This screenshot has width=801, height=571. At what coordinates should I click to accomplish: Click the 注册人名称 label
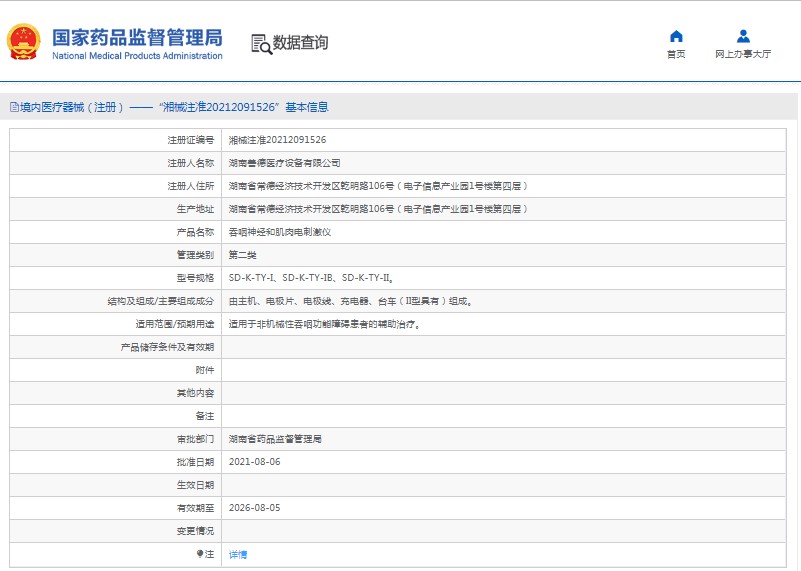click(x=191, y=163)
